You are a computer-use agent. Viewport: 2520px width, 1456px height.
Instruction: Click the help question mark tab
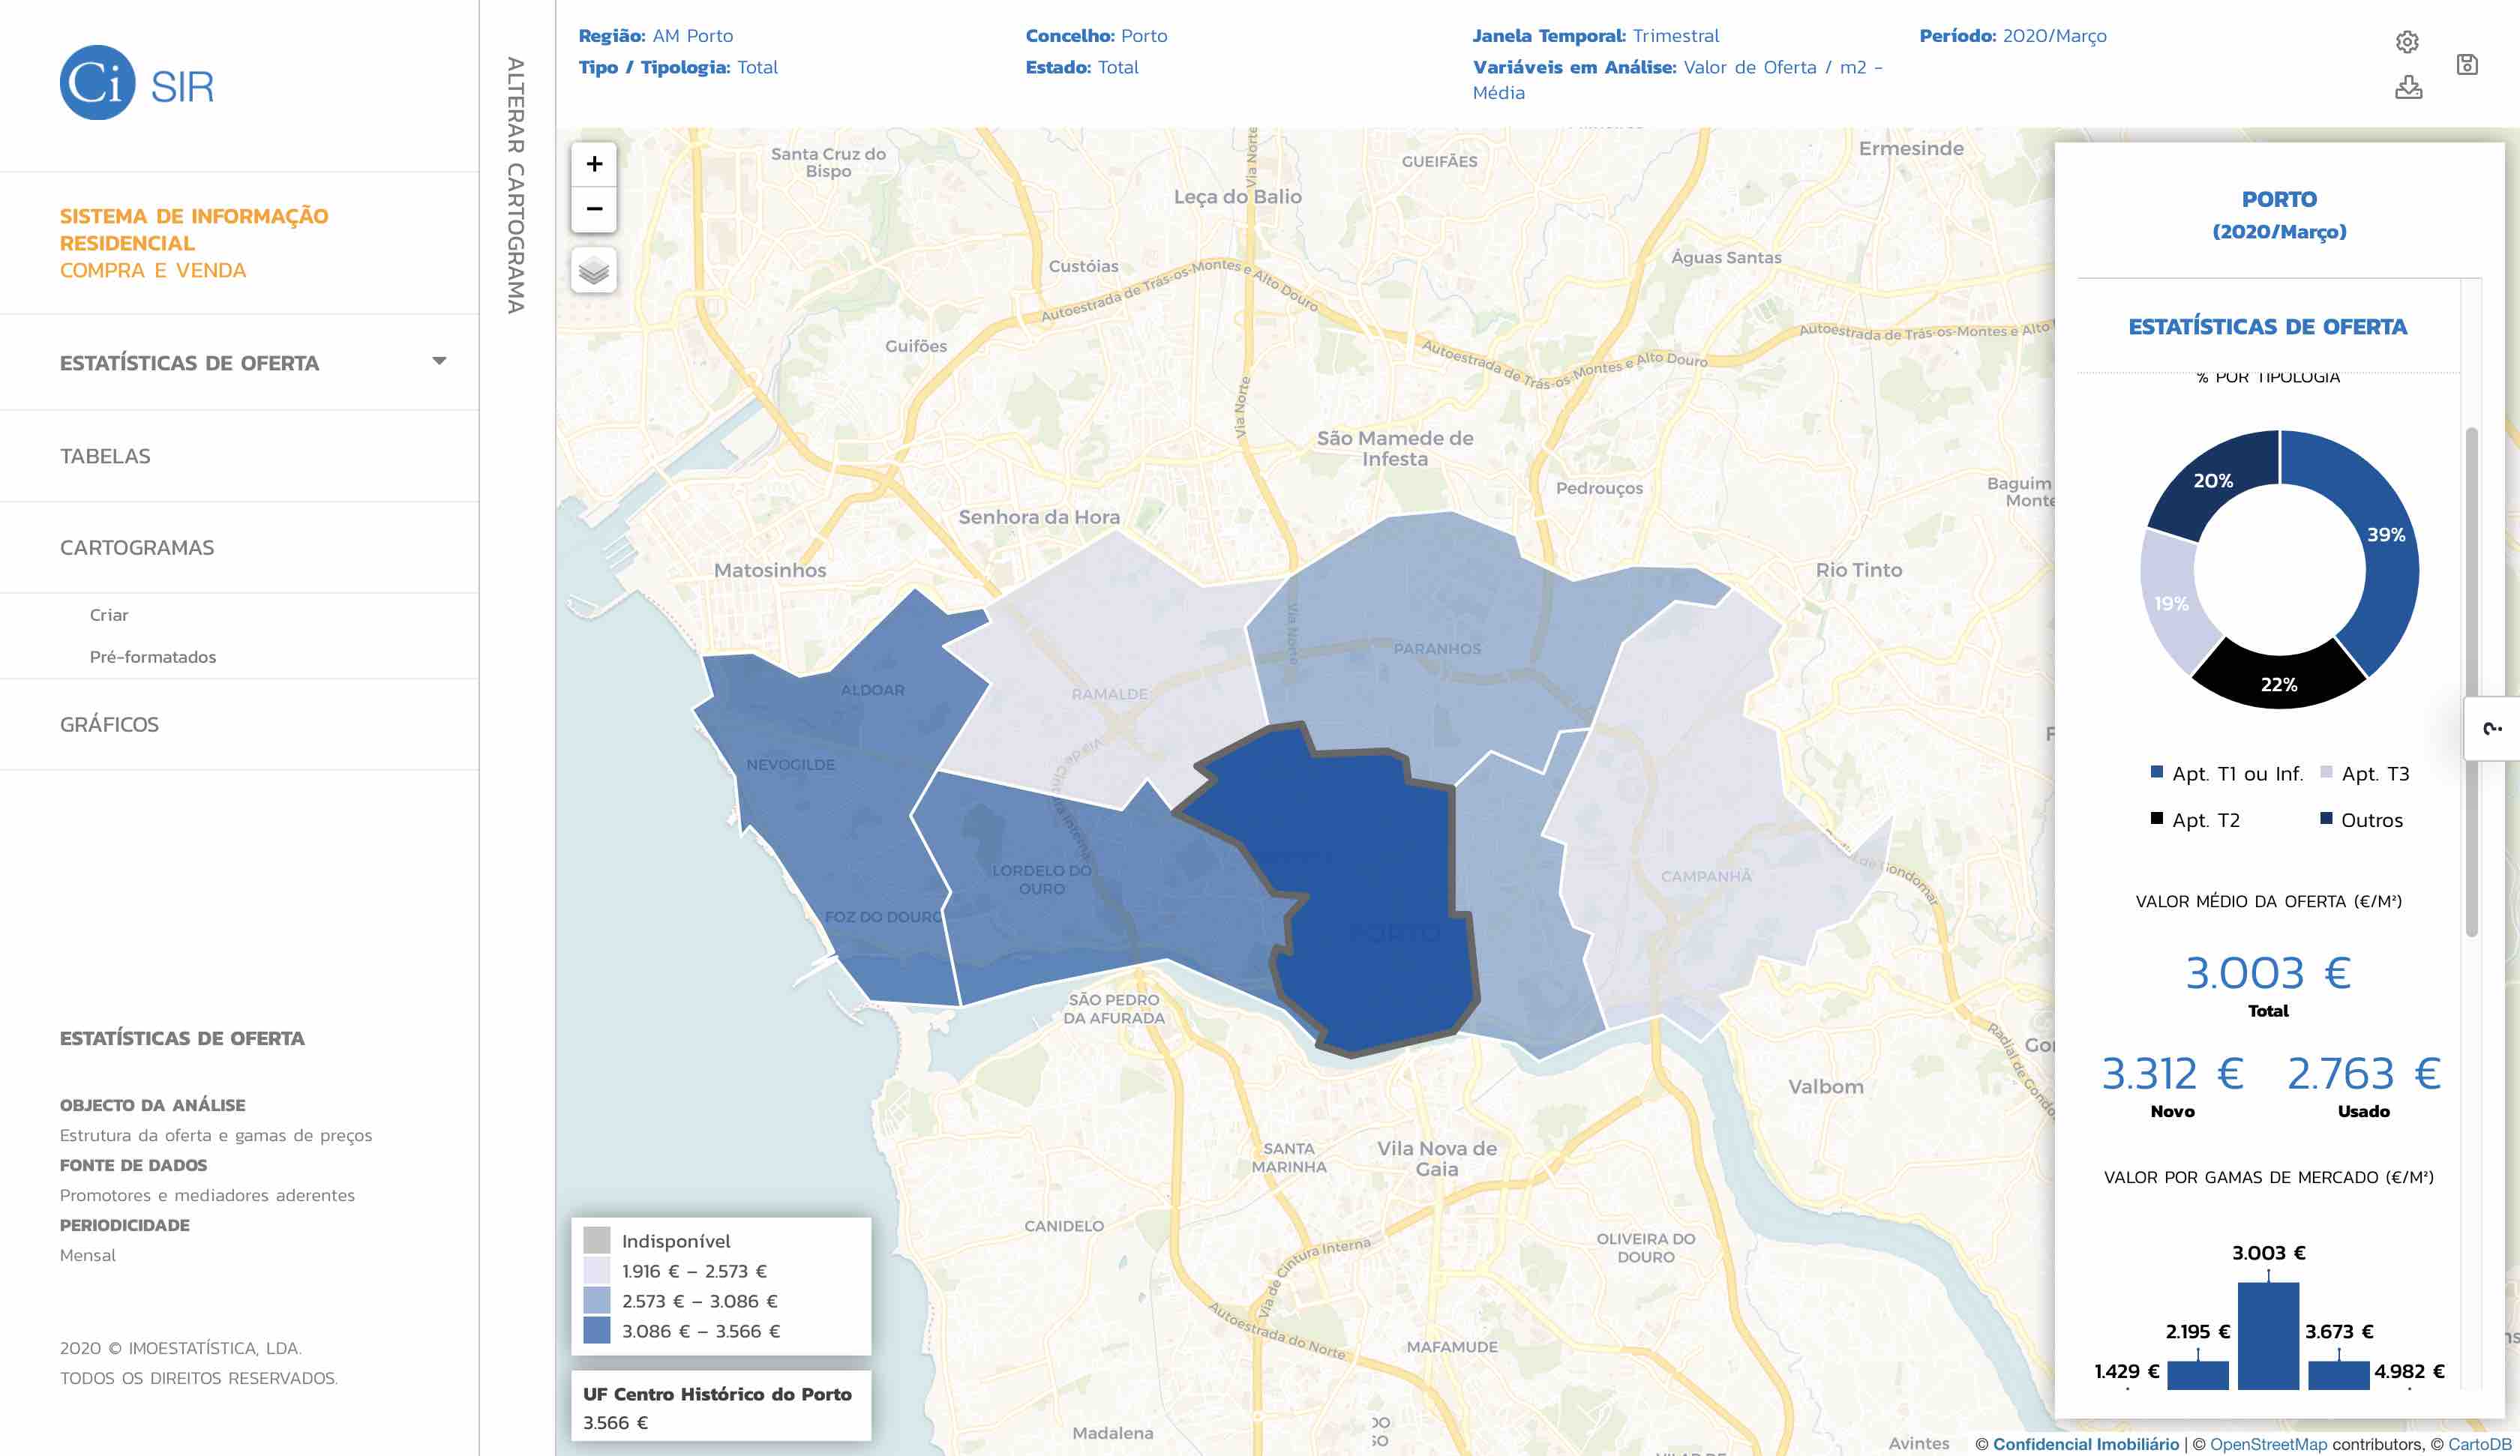click(2492, 729)
